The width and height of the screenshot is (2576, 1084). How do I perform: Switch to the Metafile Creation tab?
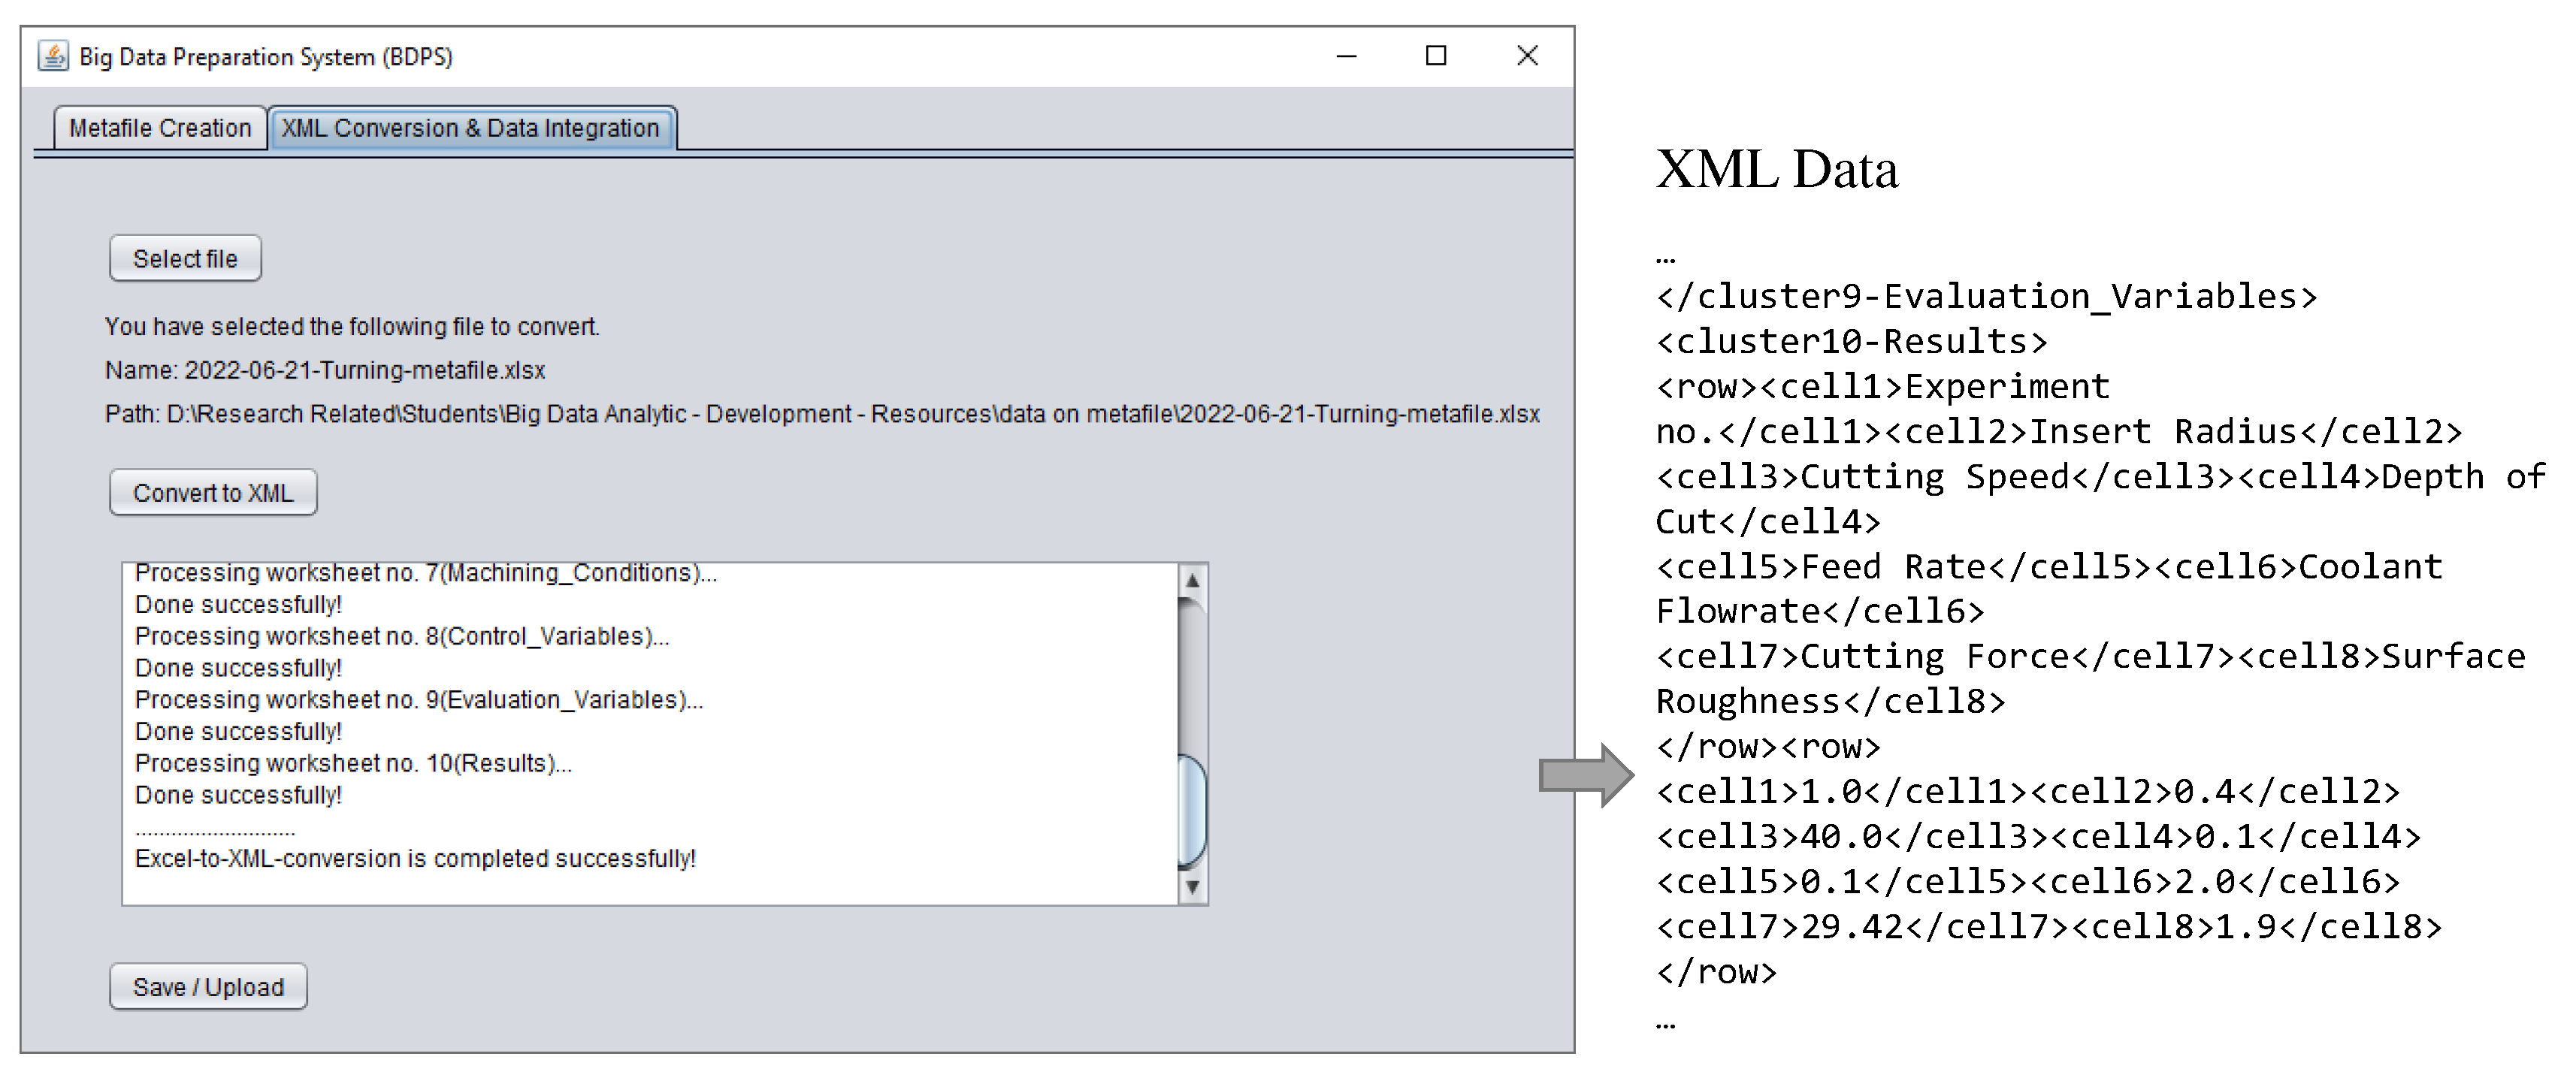pos(160,128)
